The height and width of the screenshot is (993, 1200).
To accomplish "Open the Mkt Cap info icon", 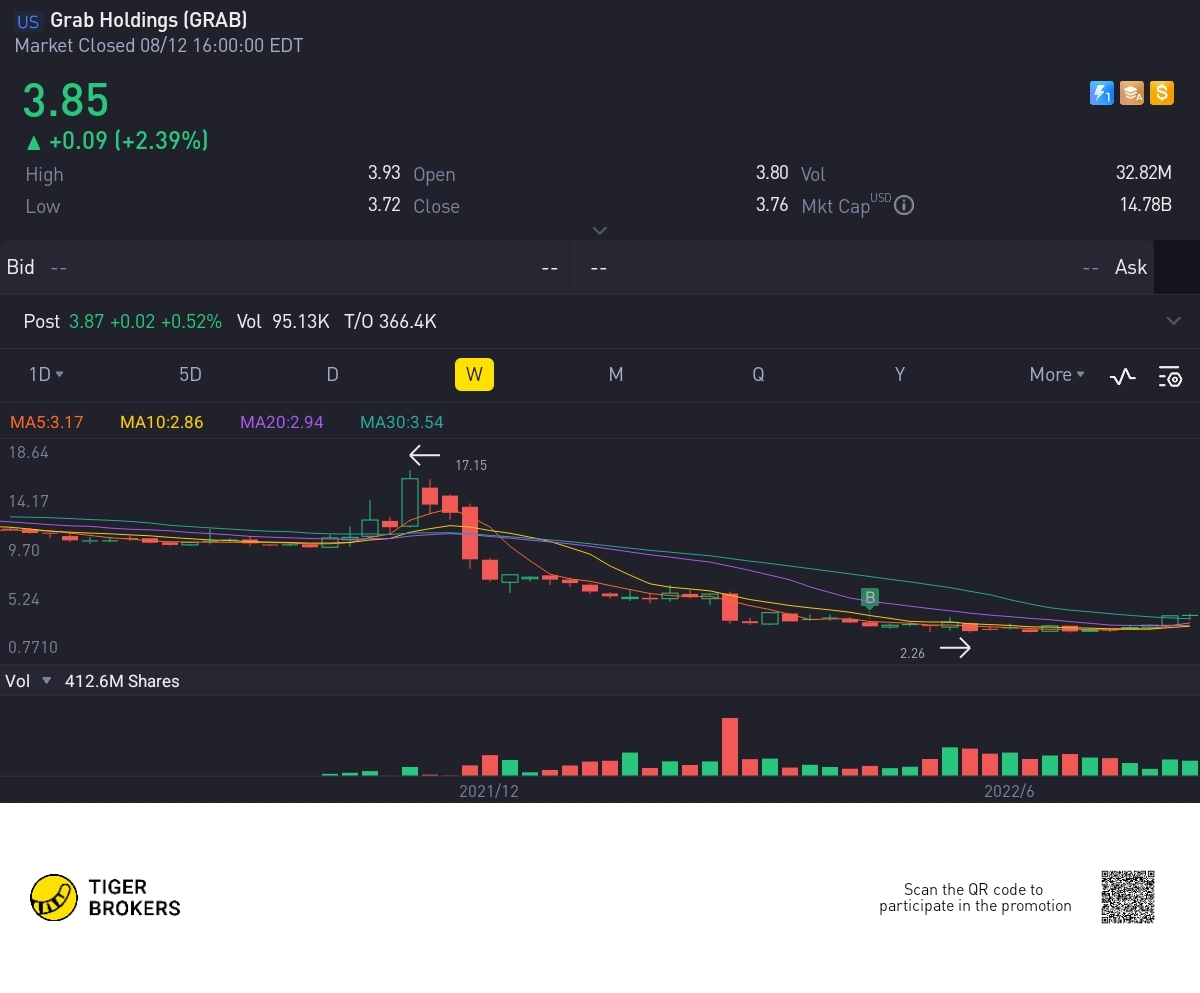I will tap(904, 206).
